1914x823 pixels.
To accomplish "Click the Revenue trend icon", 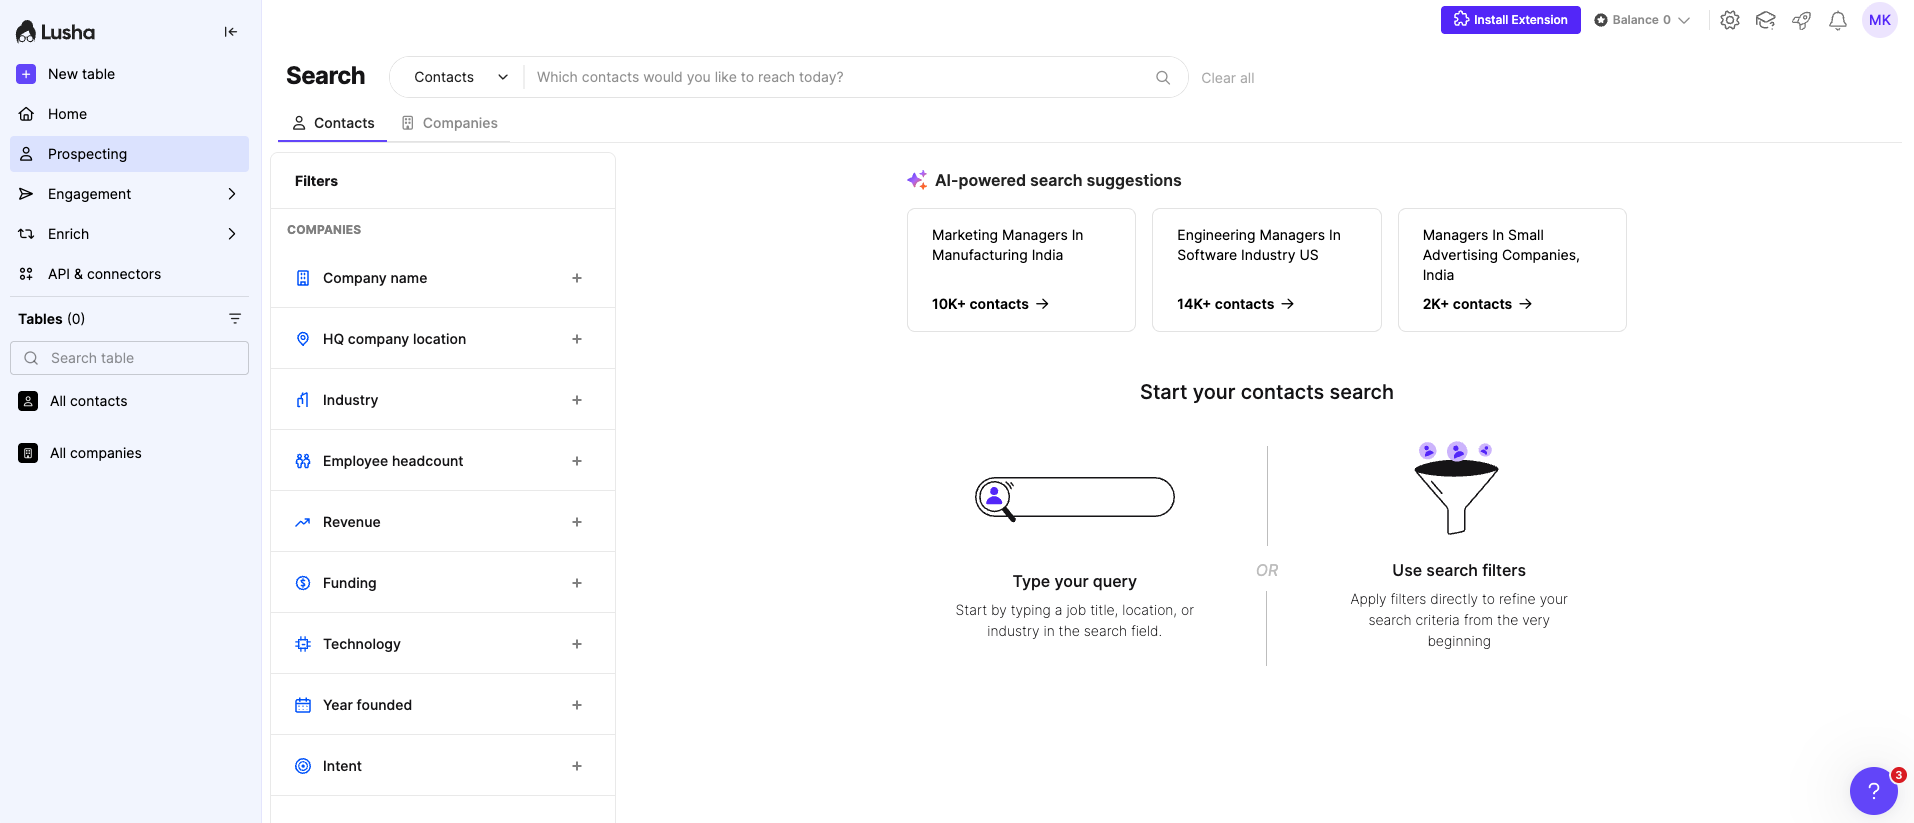I will (303, 522).
